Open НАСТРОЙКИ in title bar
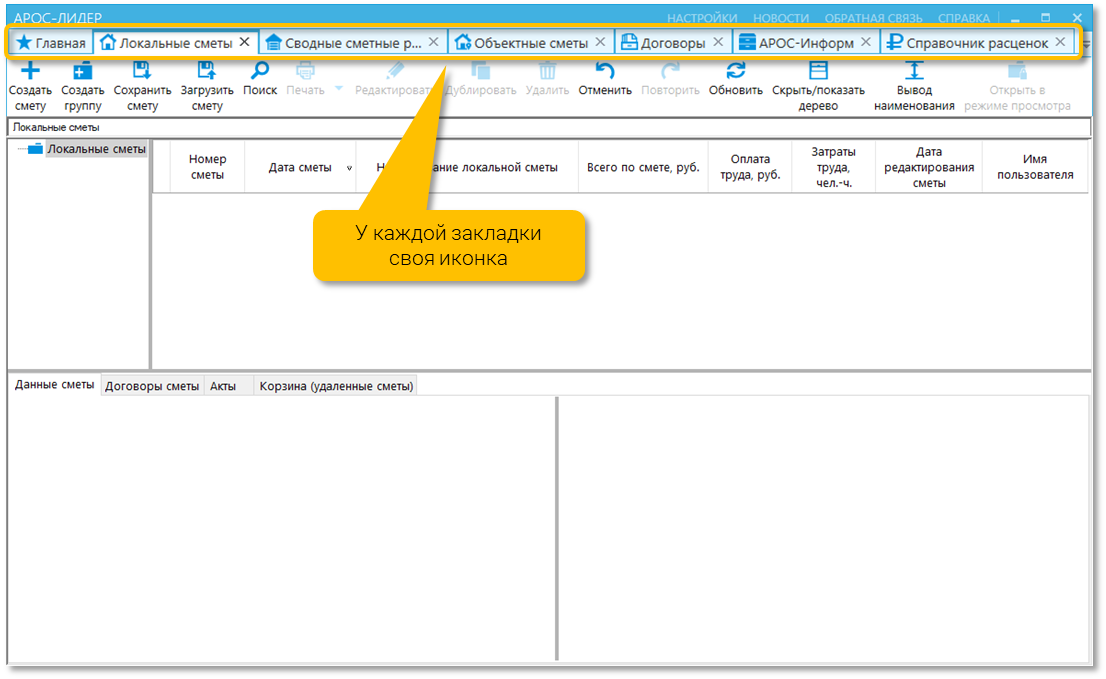The image size is (1106, 679). click(x=702, y=18)
